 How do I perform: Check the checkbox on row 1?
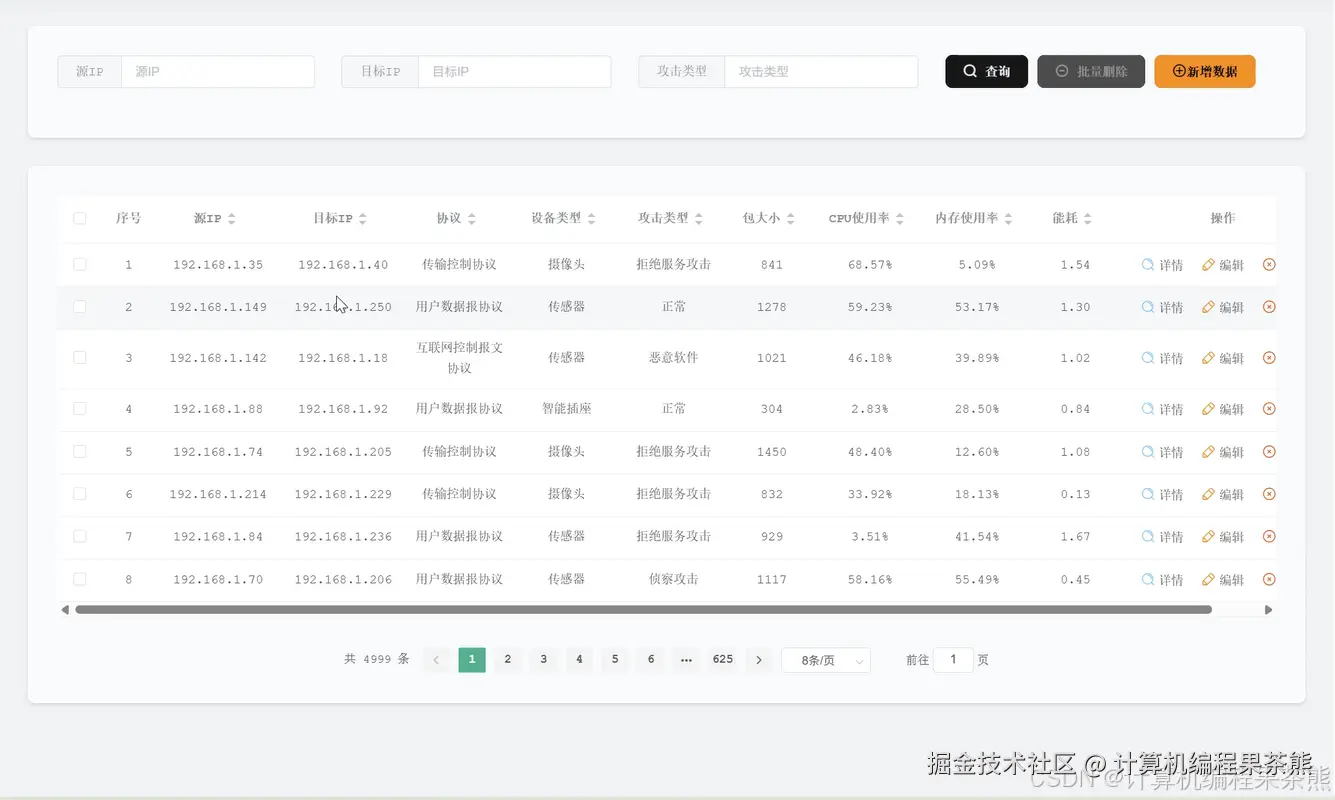pyautogui.click(x=80, y=264)
